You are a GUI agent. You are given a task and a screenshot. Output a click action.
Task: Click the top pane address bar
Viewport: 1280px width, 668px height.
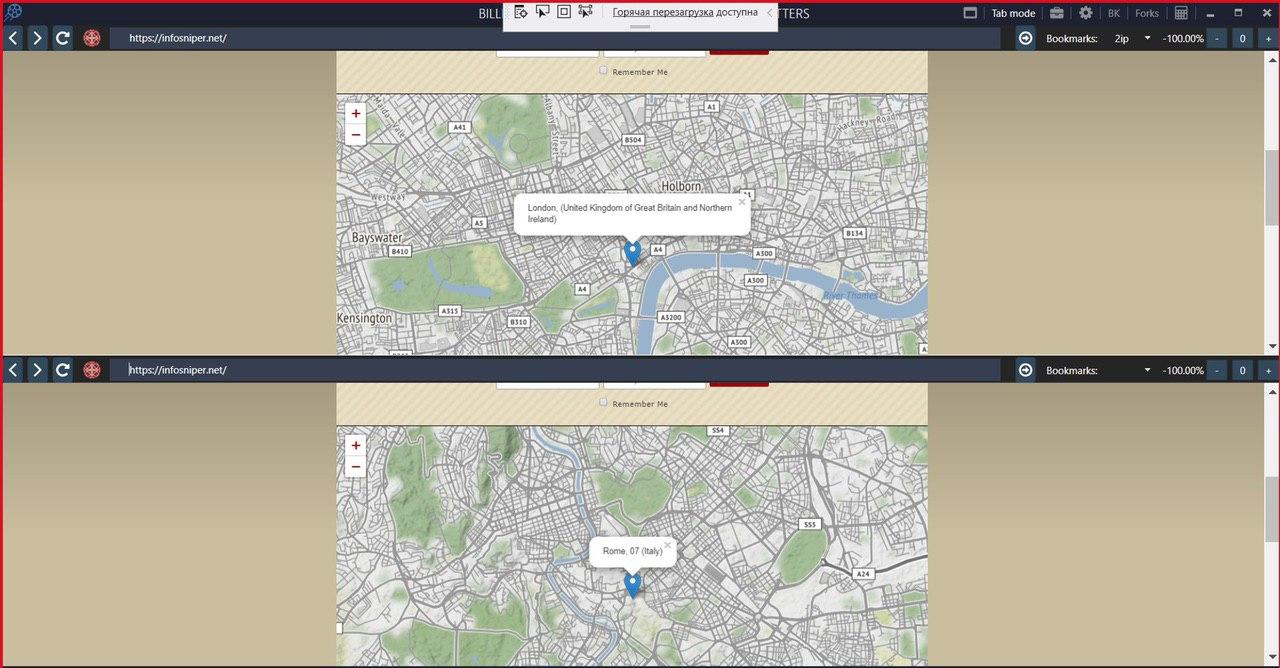555,38
